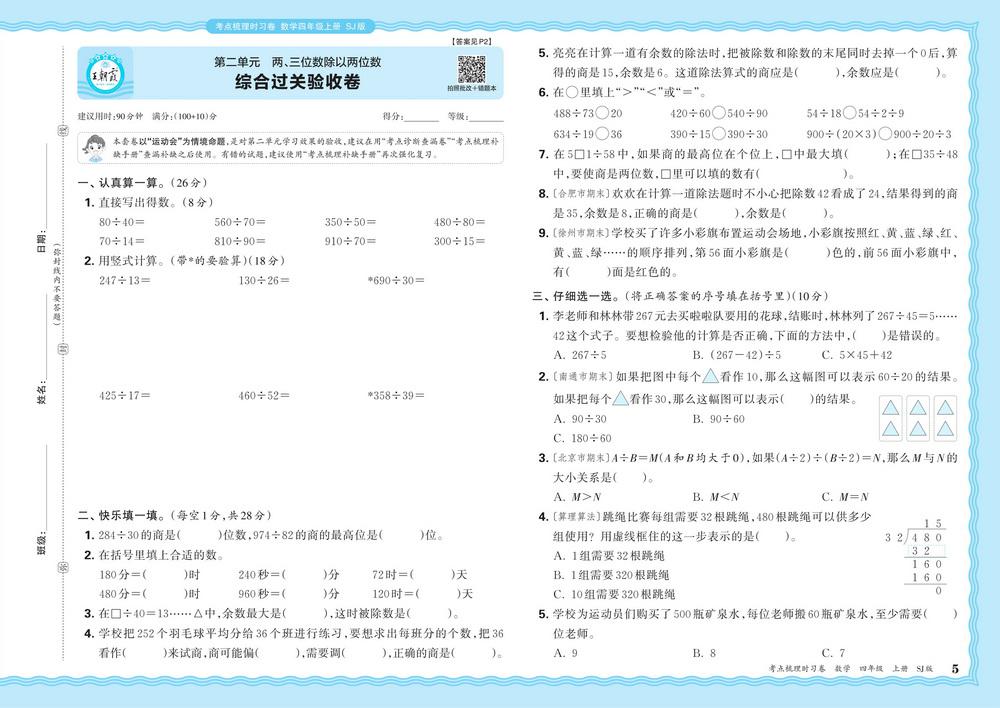Click the section heading "三、仔细选一选"
Viewport: 1000px width, 708px height.
click(x=577, y=296)
